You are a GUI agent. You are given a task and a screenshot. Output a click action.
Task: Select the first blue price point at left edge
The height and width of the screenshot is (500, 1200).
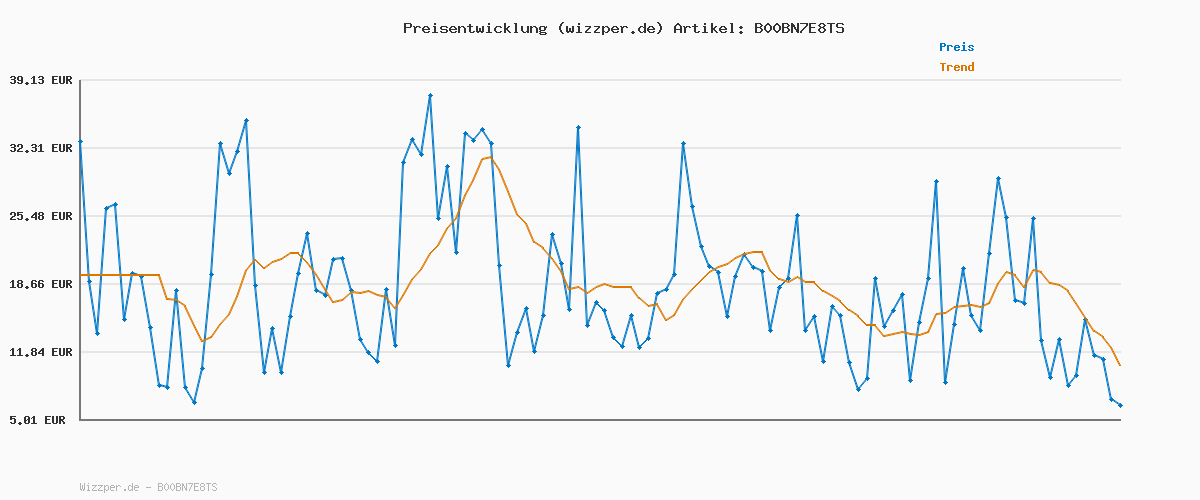(80, 142)
